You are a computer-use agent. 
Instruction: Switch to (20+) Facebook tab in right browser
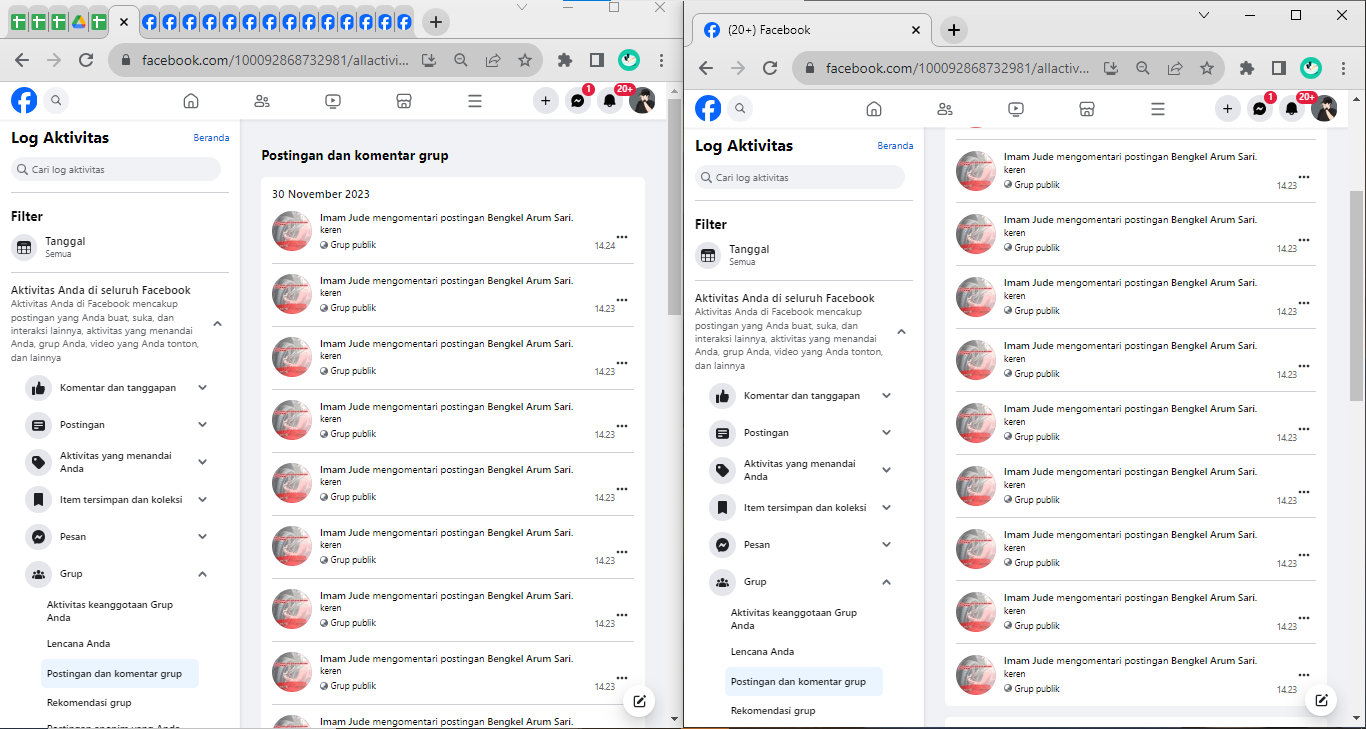tap(810, 30)
